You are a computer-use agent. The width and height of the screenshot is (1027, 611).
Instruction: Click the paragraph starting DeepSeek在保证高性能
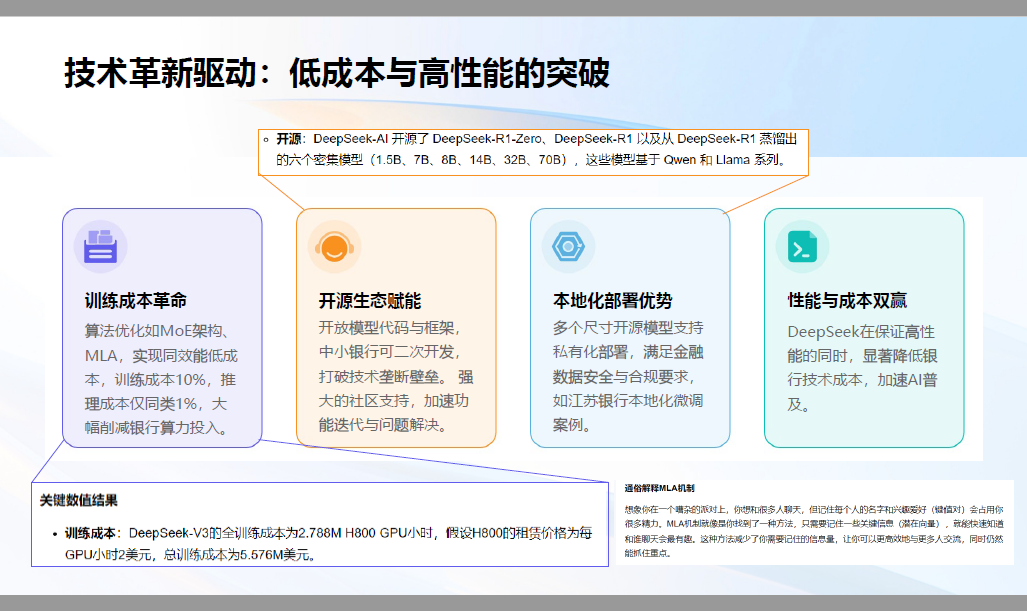pyautogui.click(x=863, y=368)
